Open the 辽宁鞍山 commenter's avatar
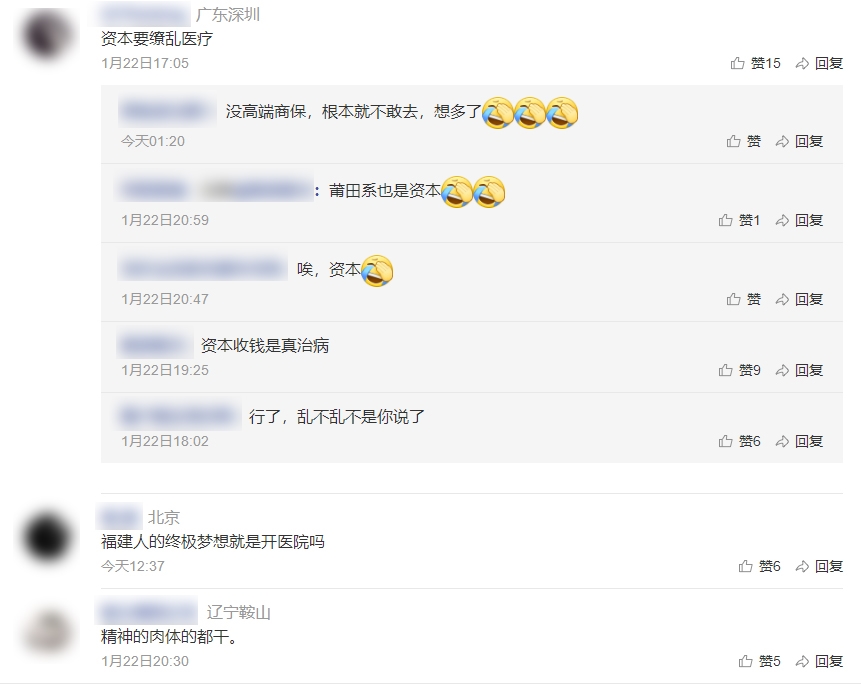The image size is (861, 689). tap(47, 632)
